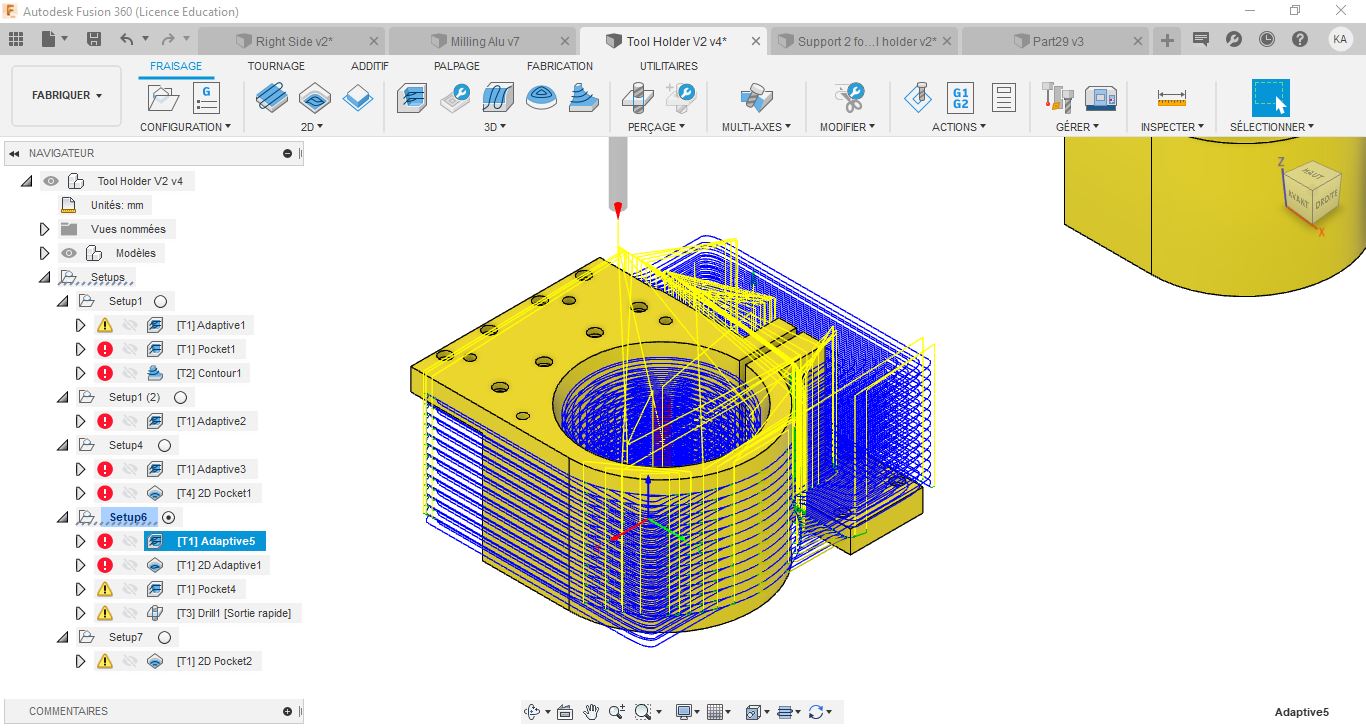The image size is (1366, 728).
Task: Open the SÉLECTIONNER dropdown menu
Action: tap(1272, 127)
